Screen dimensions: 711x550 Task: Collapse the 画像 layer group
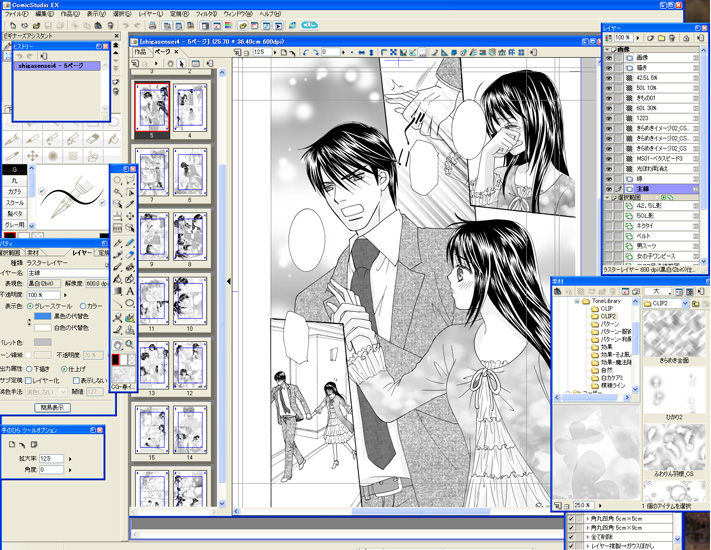[607, 49]
